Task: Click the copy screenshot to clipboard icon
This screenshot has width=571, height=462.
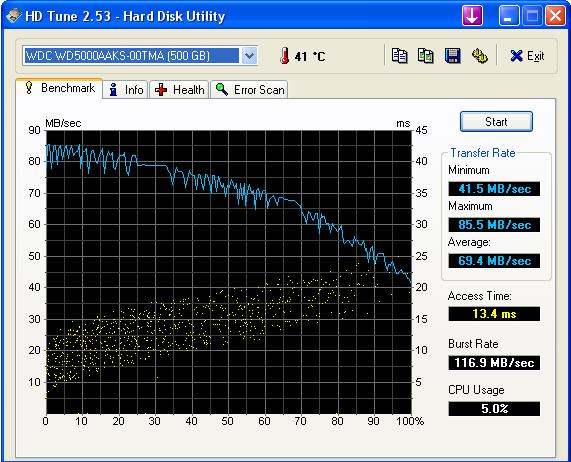Action: pos(425,56)
